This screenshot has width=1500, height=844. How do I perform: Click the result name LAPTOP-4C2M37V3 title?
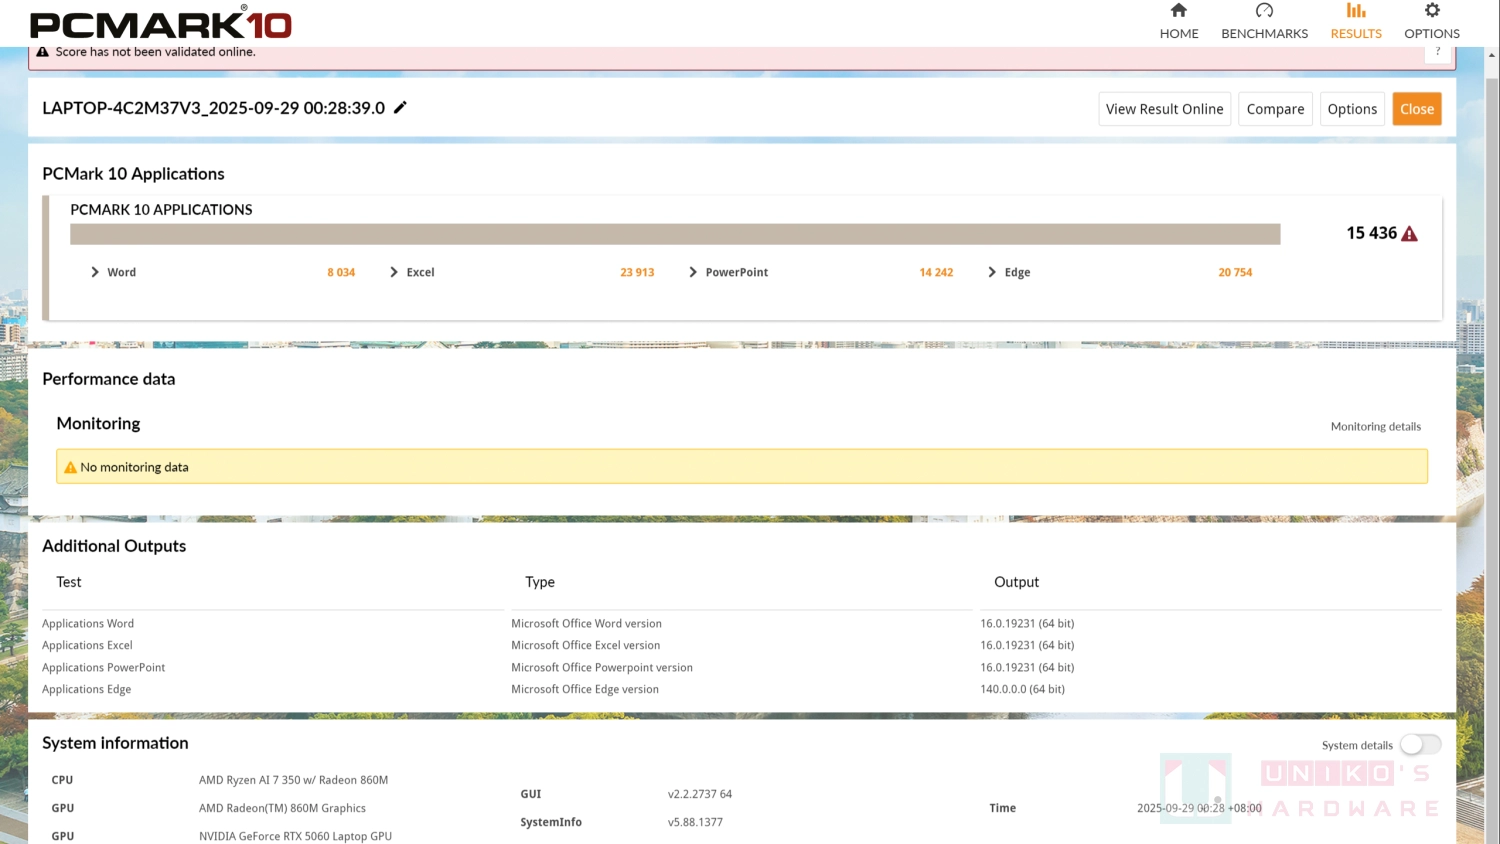point(213,108)
